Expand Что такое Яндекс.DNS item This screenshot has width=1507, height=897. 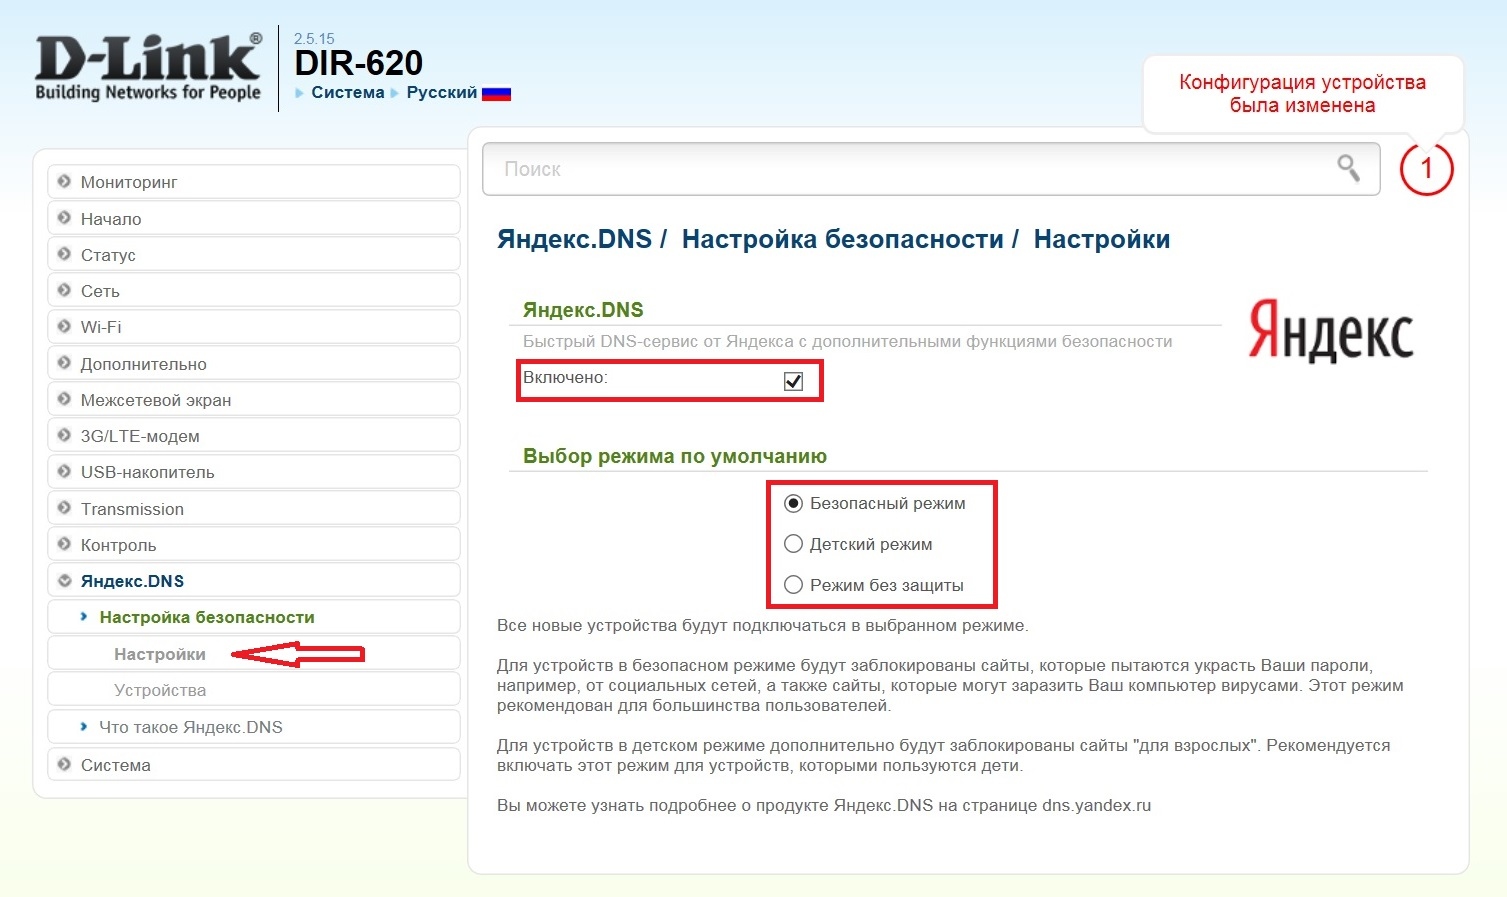190,727
